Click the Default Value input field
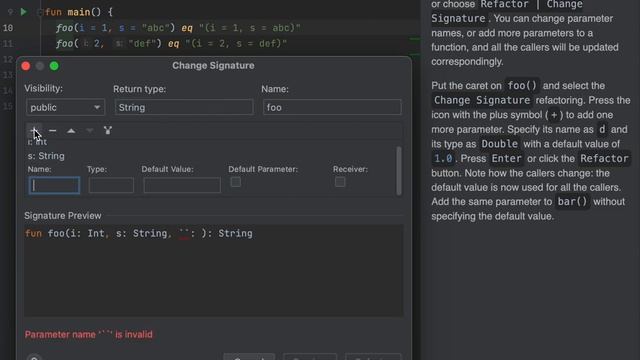The width and height of the screenshot is (640, 360). tap(182, 185)
